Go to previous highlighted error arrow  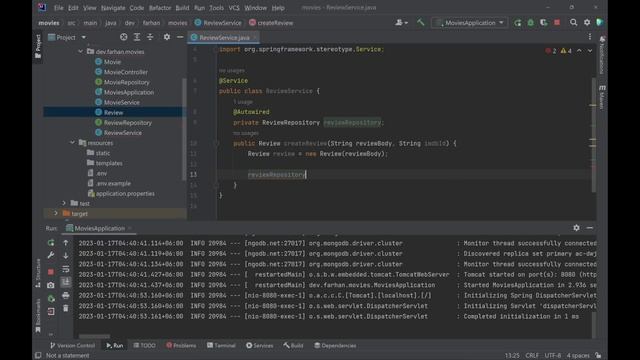tap(579, 51)
